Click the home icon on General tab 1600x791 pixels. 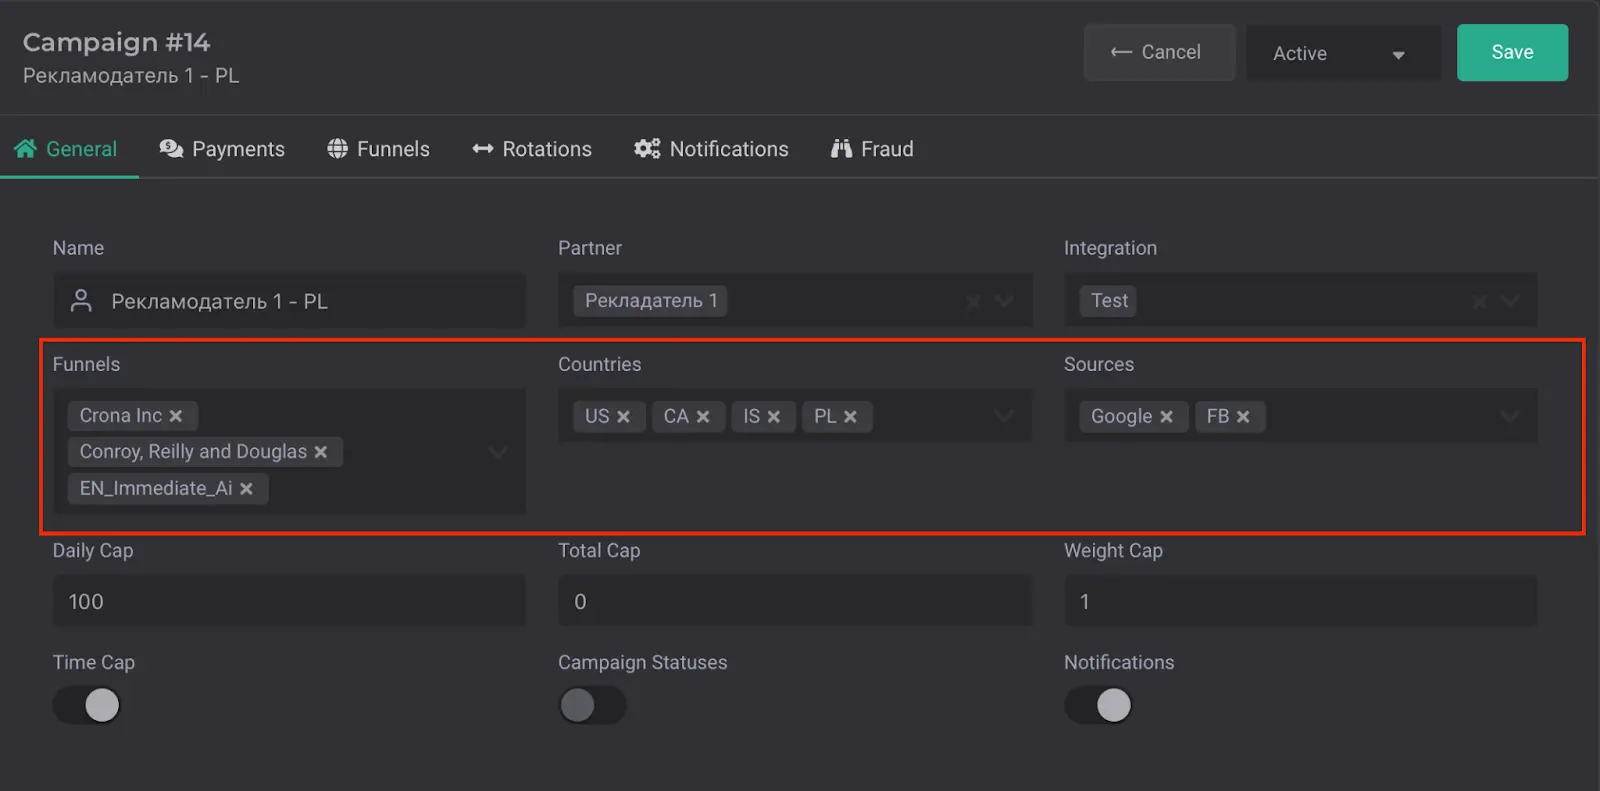click(x=25, y=149)
